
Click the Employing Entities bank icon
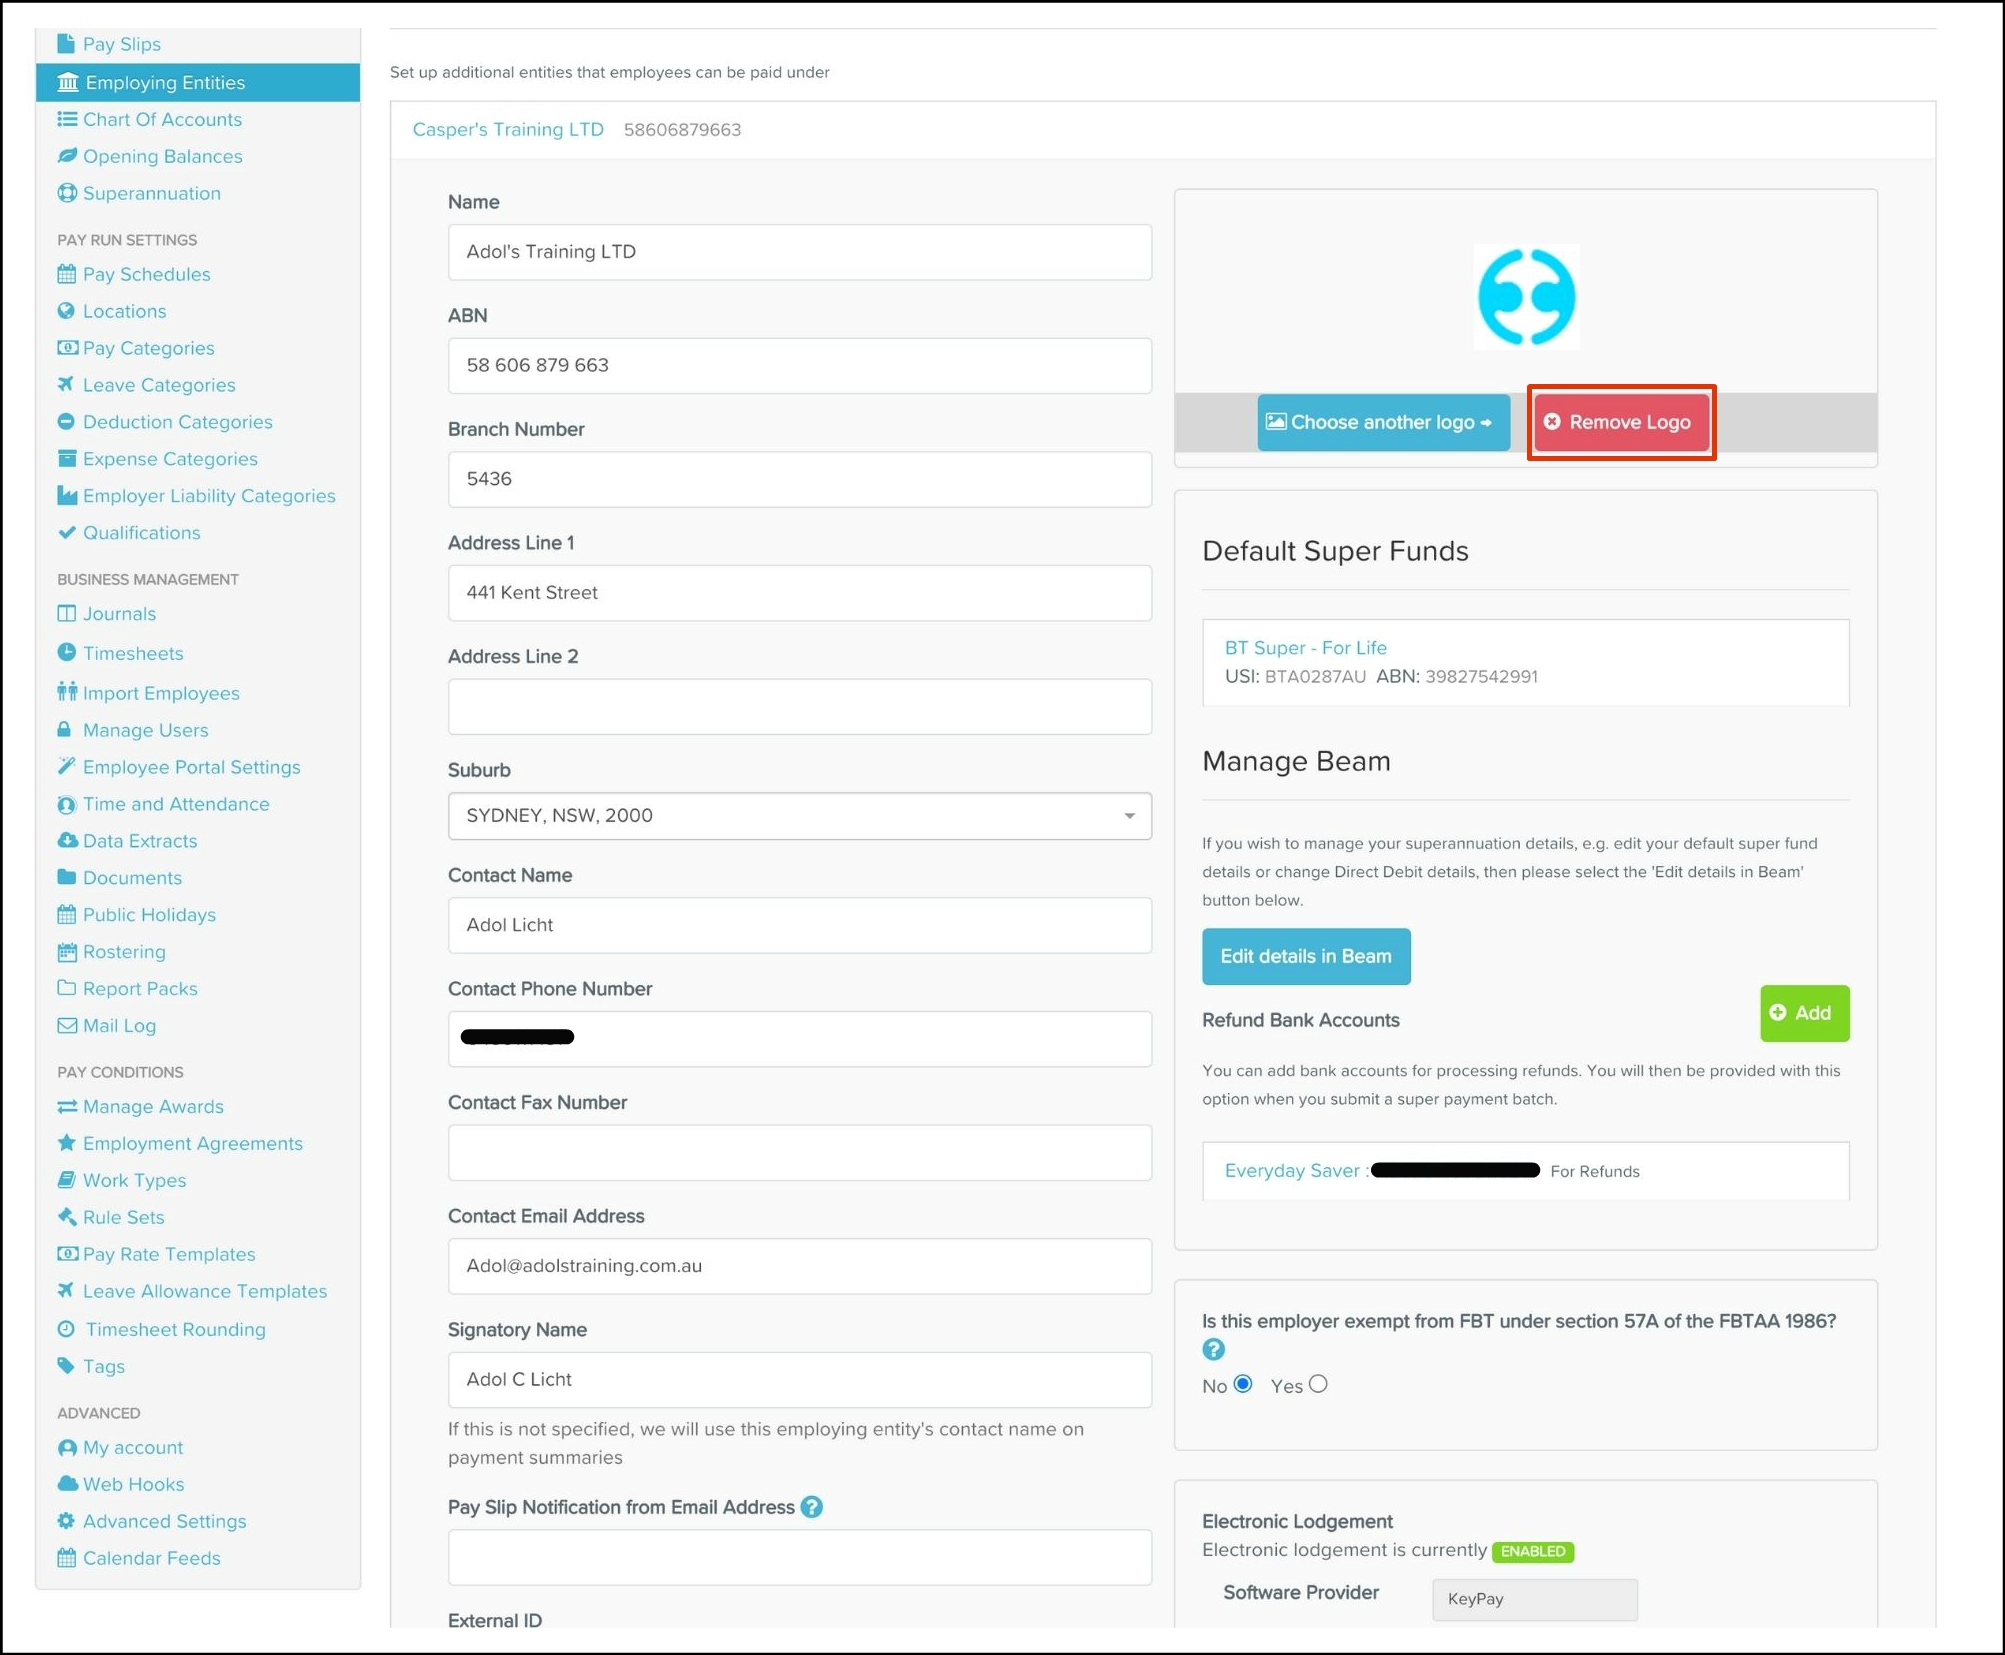pos(67,82)
